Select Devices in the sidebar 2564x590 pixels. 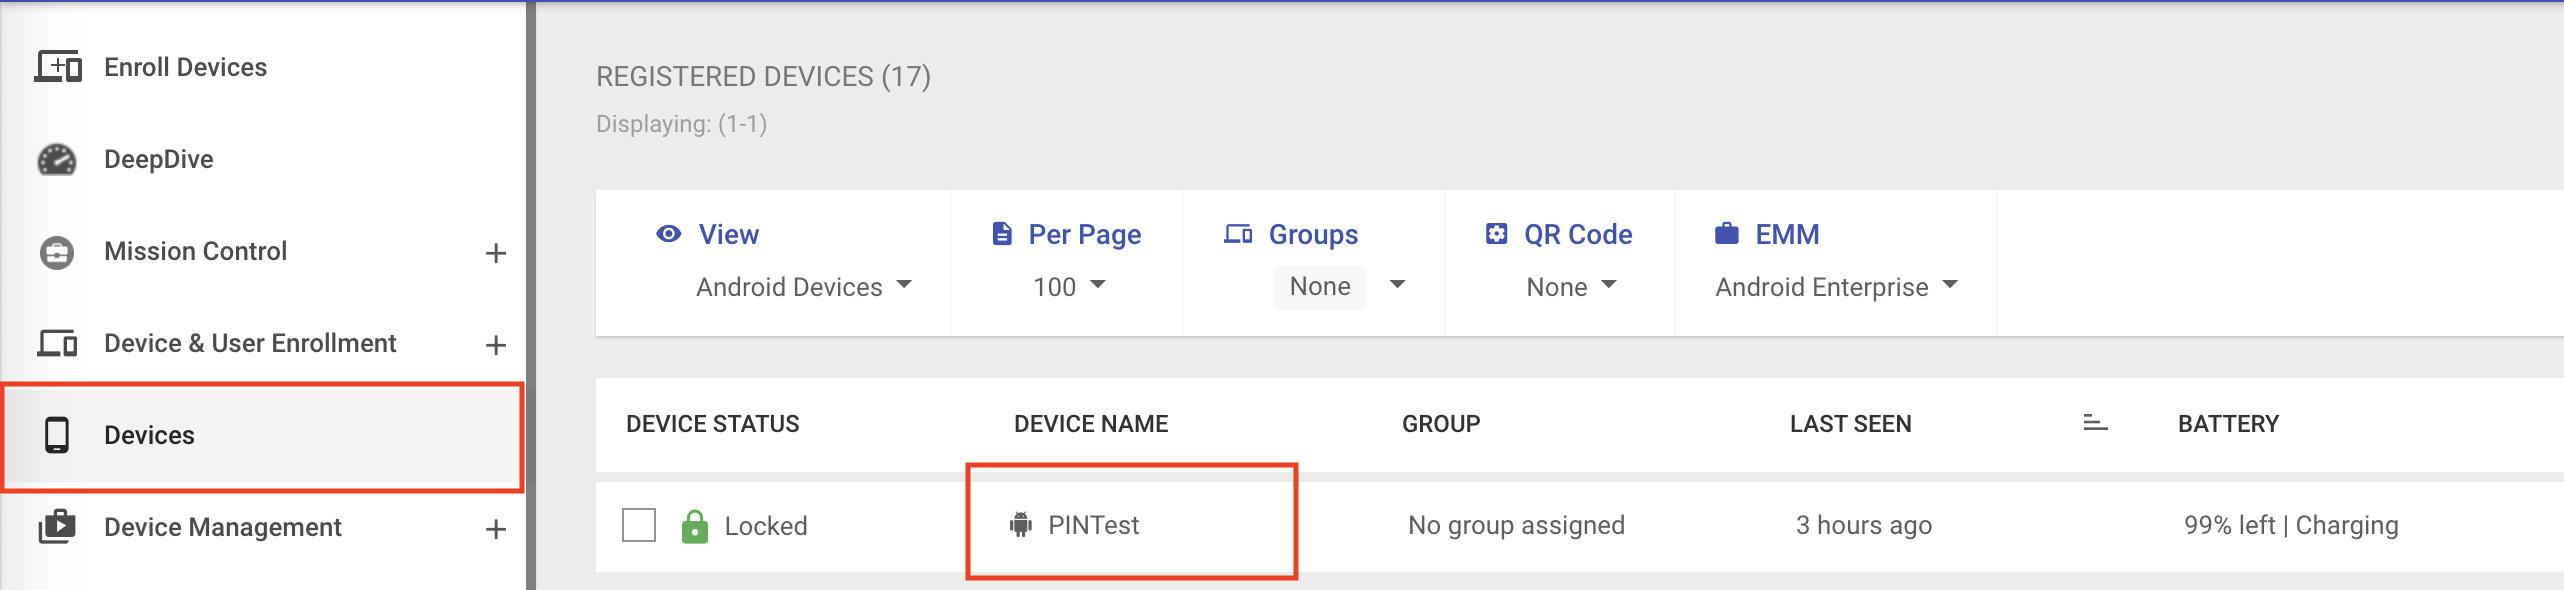click(x=262, y=436)
